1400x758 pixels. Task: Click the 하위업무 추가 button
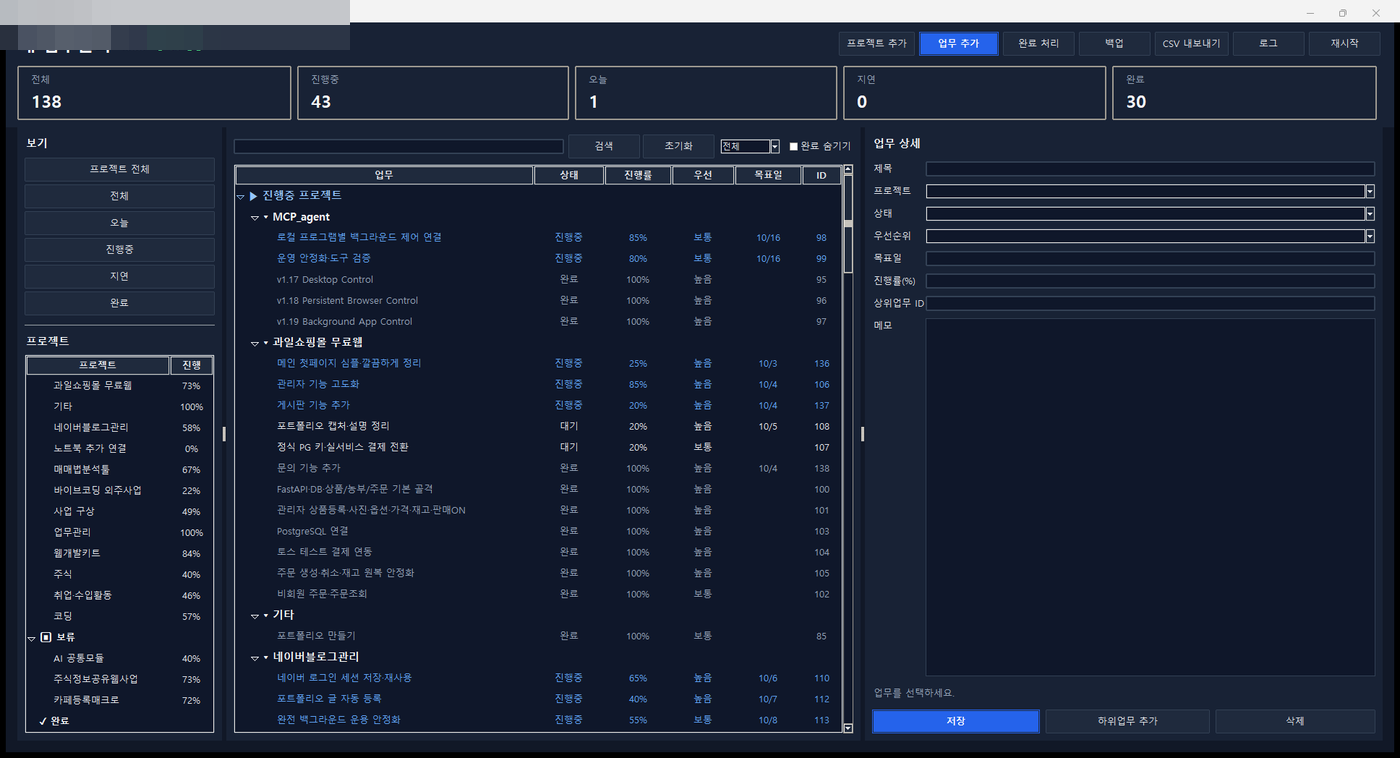click(x=1128, y=721)
